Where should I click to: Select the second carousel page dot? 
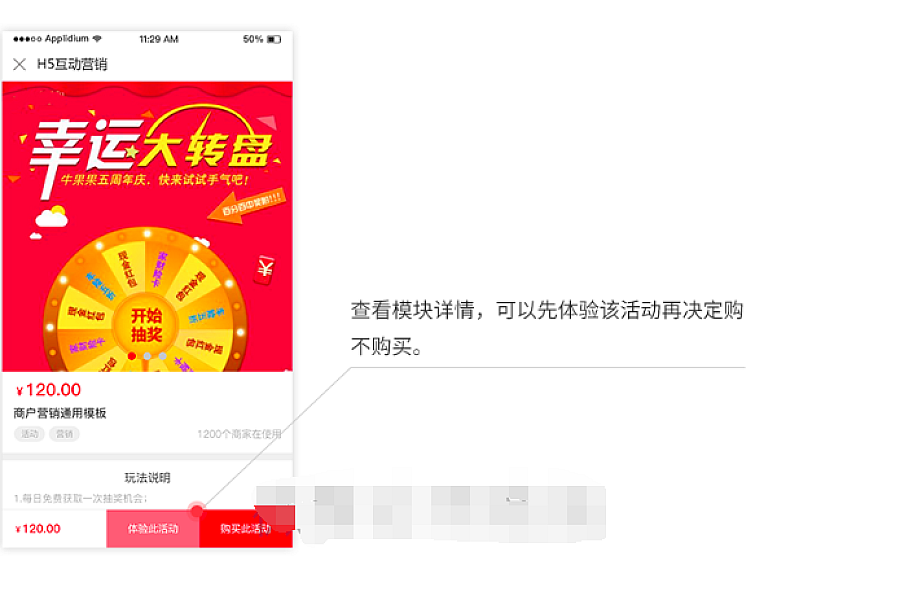(x=148, y=357)
